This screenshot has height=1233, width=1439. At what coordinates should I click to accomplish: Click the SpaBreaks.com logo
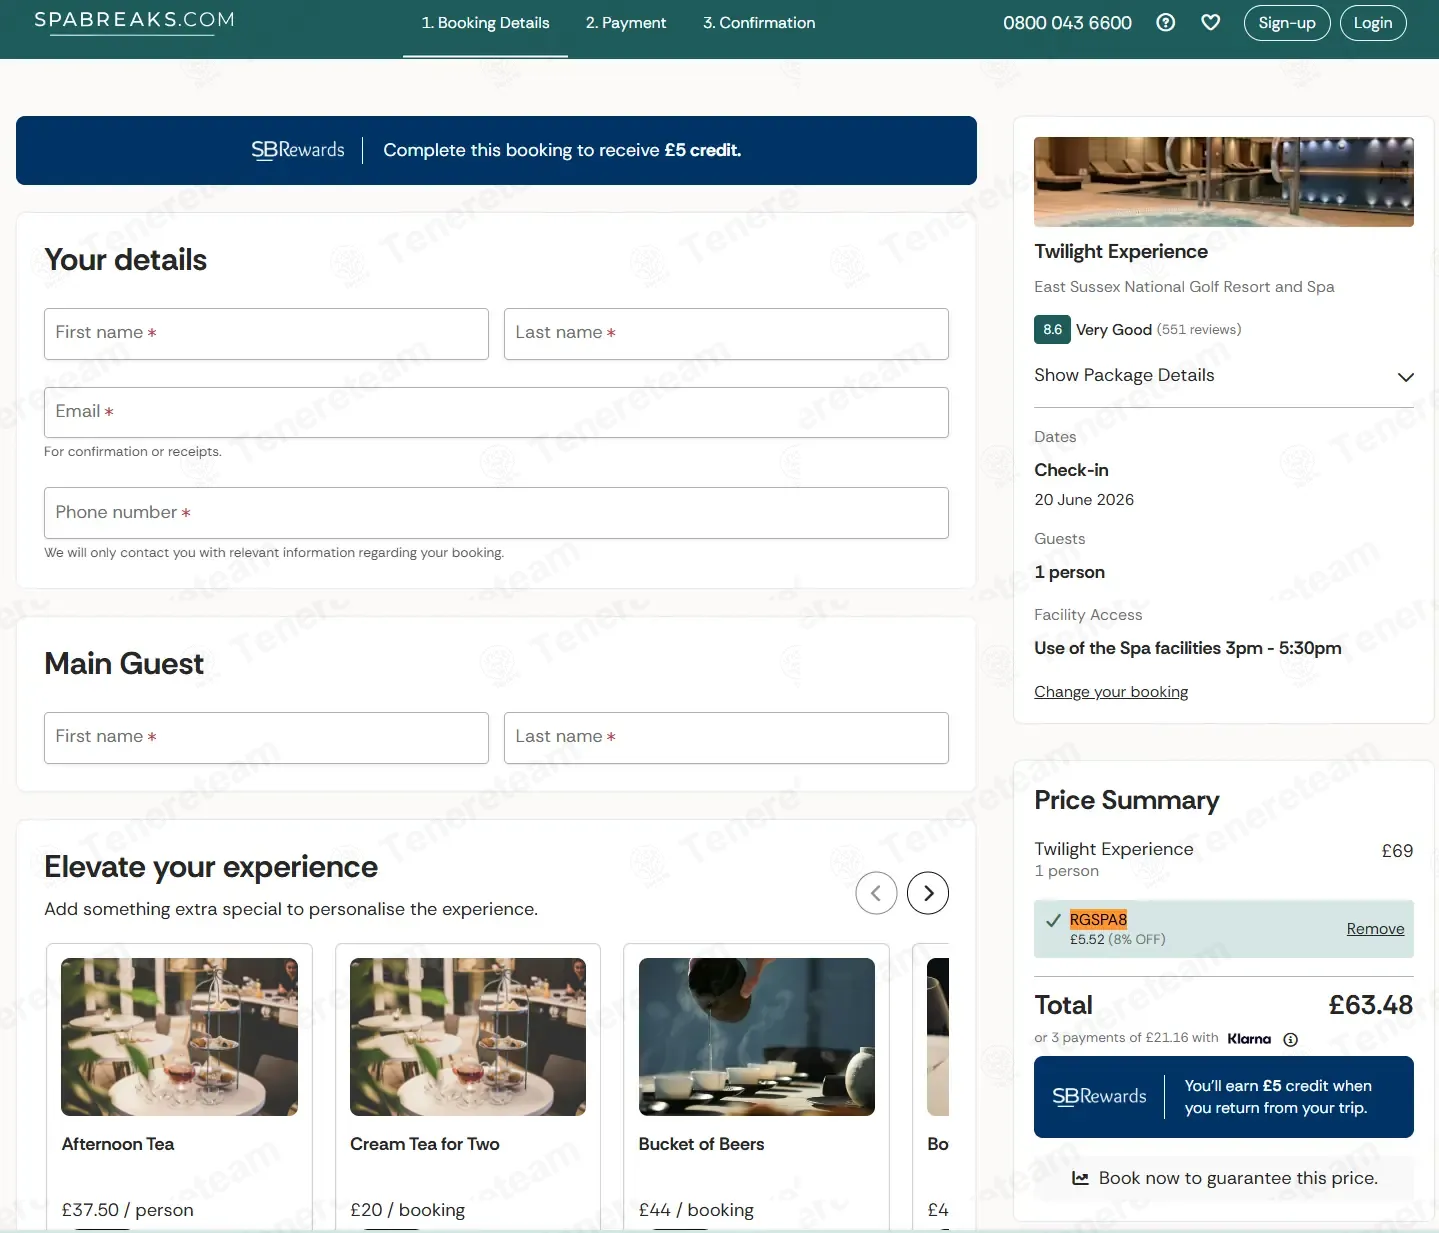click(x=134, y=21)
